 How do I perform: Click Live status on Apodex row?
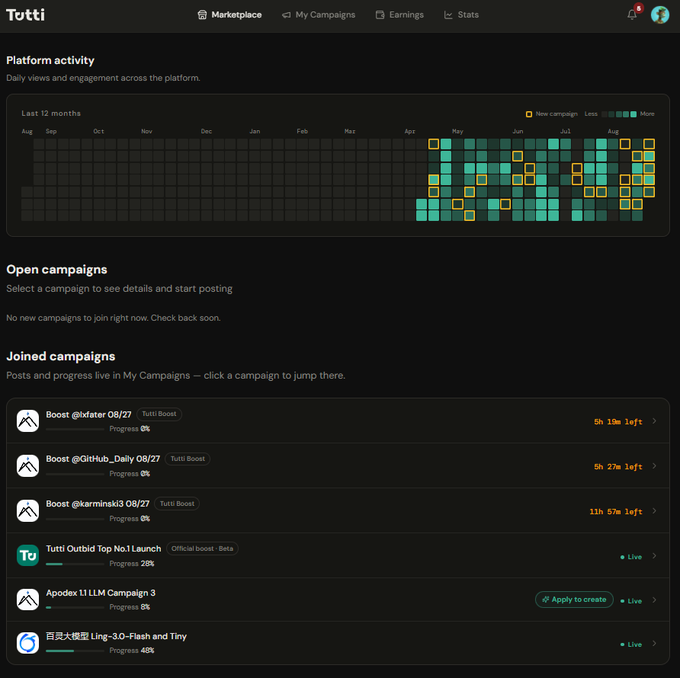pyautogui.click(x=631, y=601)
